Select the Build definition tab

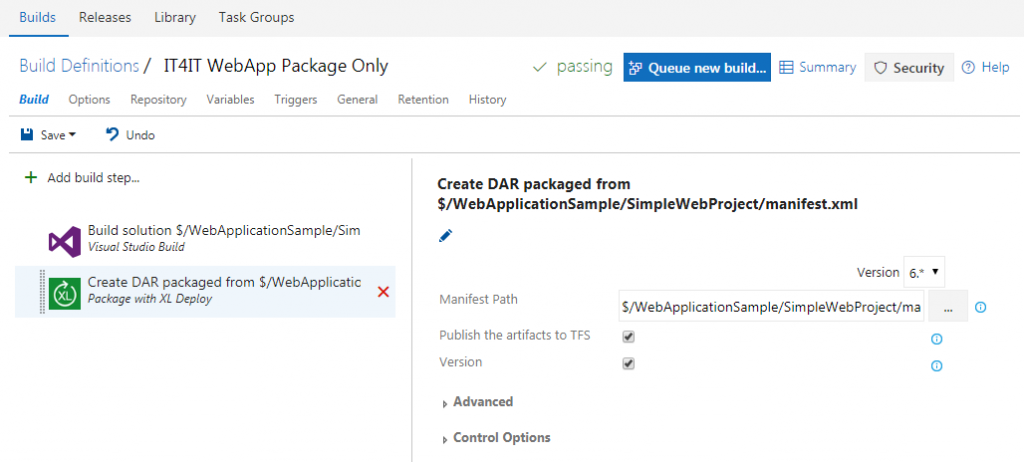click(34, 100)
